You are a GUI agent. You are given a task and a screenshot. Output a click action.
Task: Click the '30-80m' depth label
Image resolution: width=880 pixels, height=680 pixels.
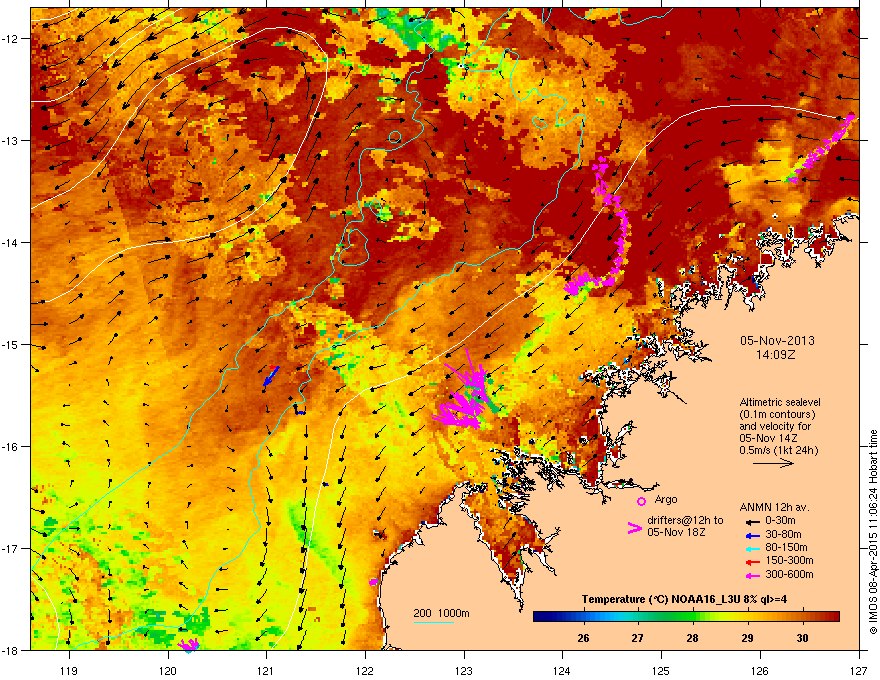[783, 535]
